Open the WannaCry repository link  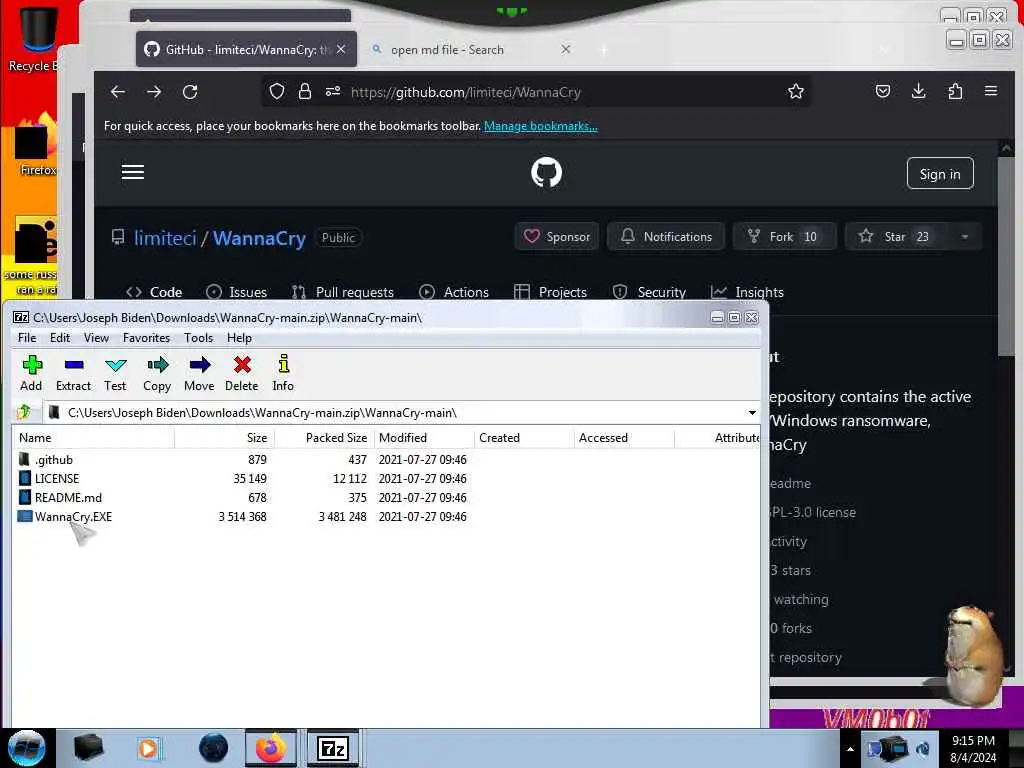click(x=259, y=238)
